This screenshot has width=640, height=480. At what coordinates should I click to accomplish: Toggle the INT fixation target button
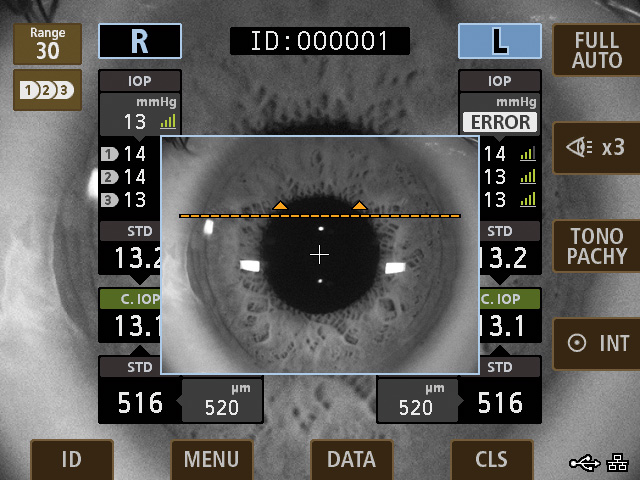coord(596,343)
